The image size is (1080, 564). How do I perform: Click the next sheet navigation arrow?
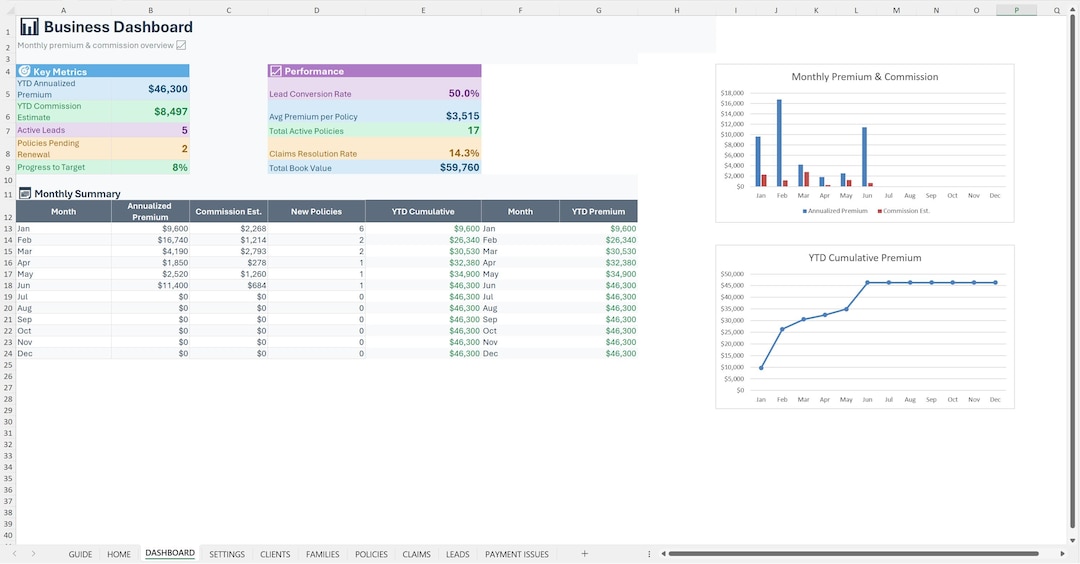pyautogui.click(x=33, y=554)
